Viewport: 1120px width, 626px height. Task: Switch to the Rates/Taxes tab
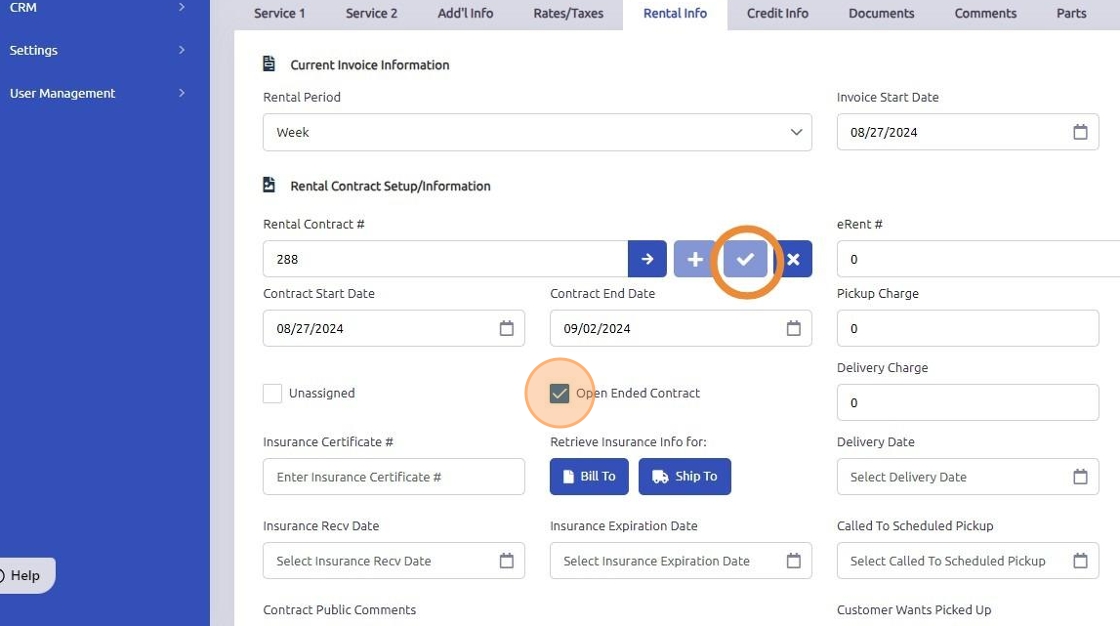click(x=568, y=13)
